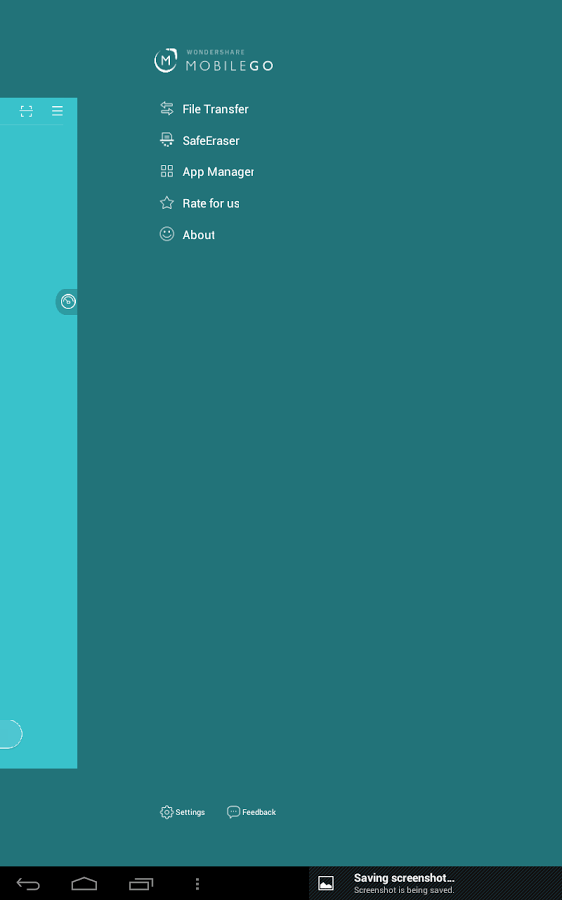This screenshot has height=900, width=562.
Task: Click the Feedback speech bubble icon
Action: pos(233,812)
